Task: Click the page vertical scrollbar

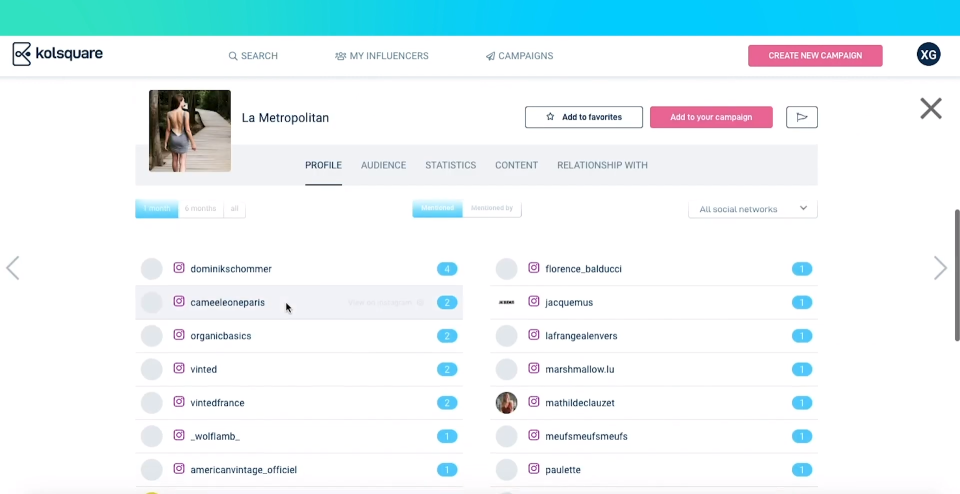Action: (957, 275)
